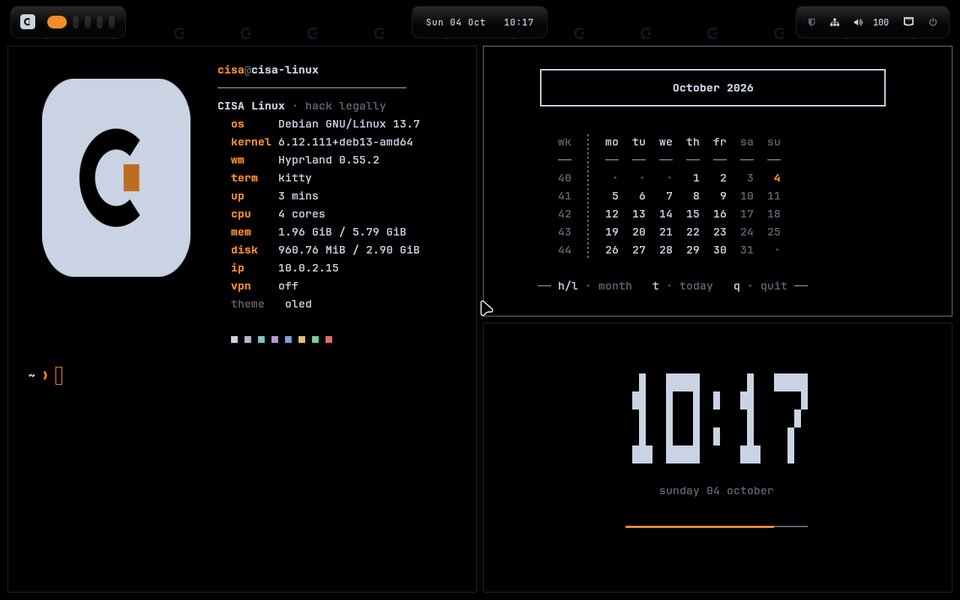The width and height of the screenshot is (960, 600).
Task: Click the orange day progress bar
Action: tap(699, 527)
